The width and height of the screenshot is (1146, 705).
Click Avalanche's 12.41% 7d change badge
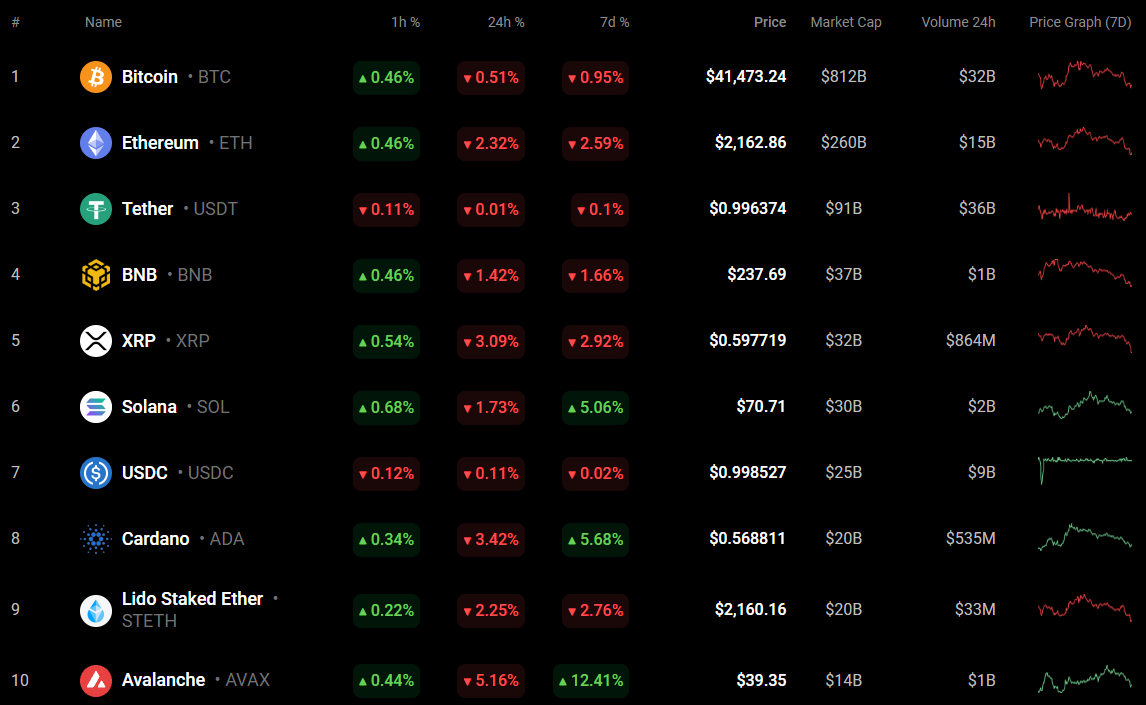[x=591, y=681]
